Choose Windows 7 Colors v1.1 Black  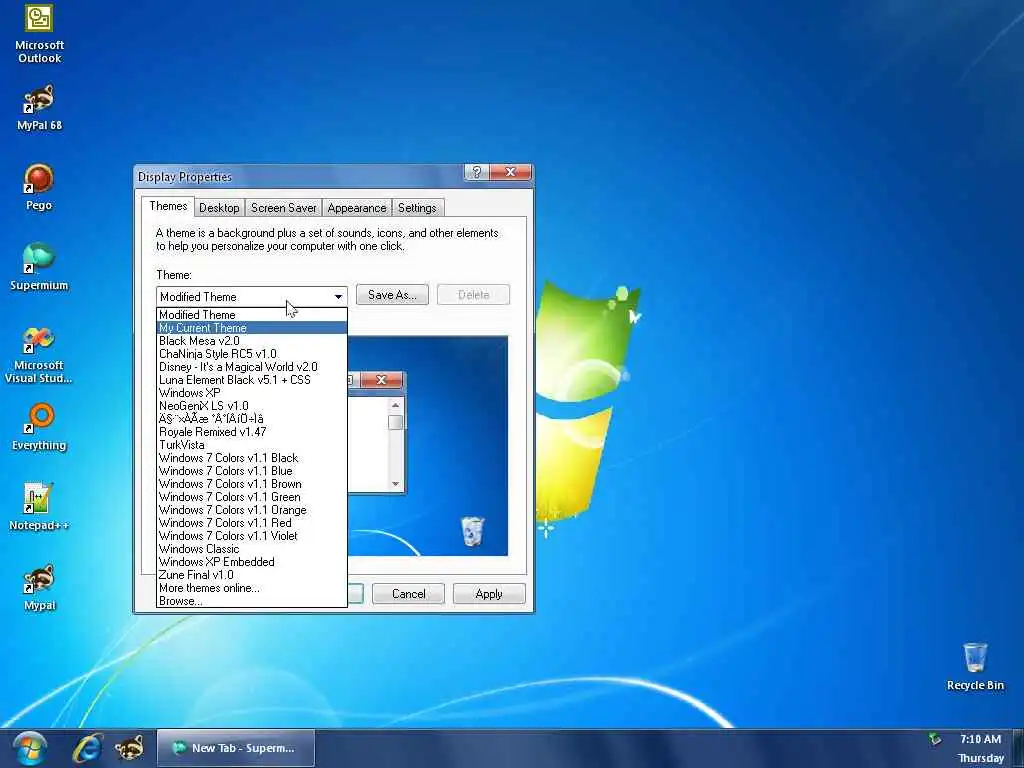(252, 458)
